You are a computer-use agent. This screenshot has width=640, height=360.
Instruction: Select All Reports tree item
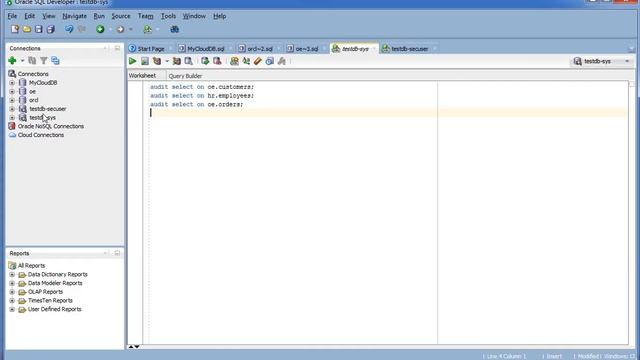[x=31, y=265]
